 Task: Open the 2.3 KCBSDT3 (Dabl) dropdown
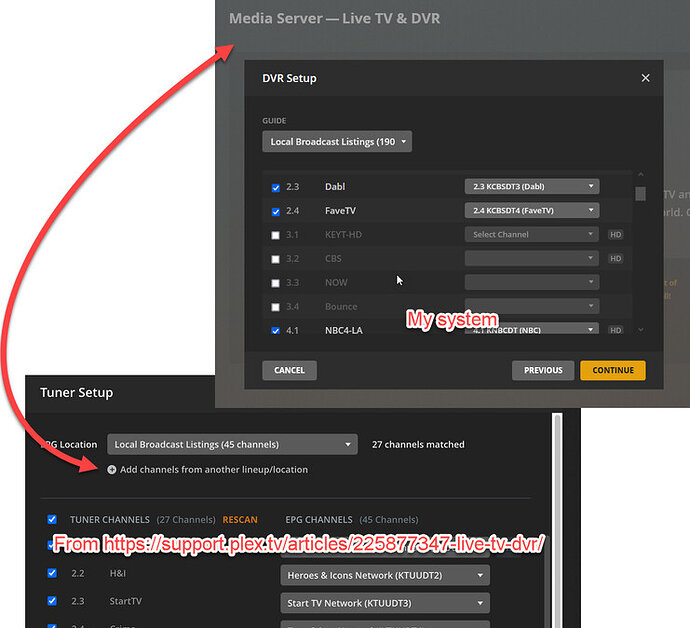tap(532, 187)
